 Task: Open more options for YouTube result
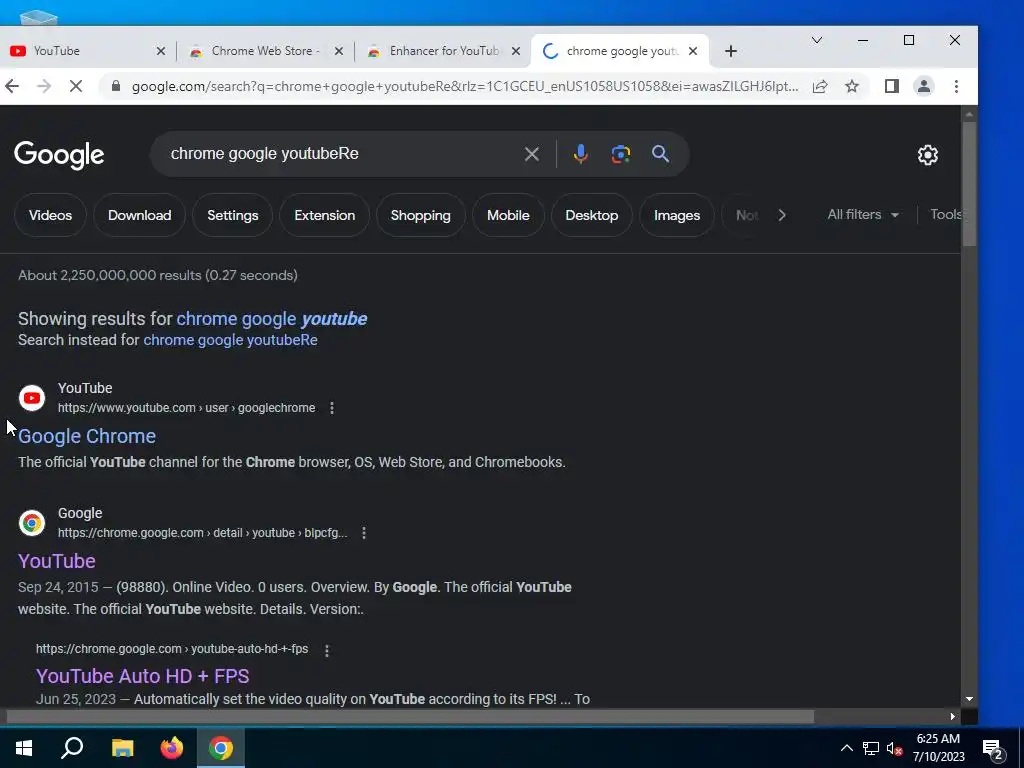(332, 408)
